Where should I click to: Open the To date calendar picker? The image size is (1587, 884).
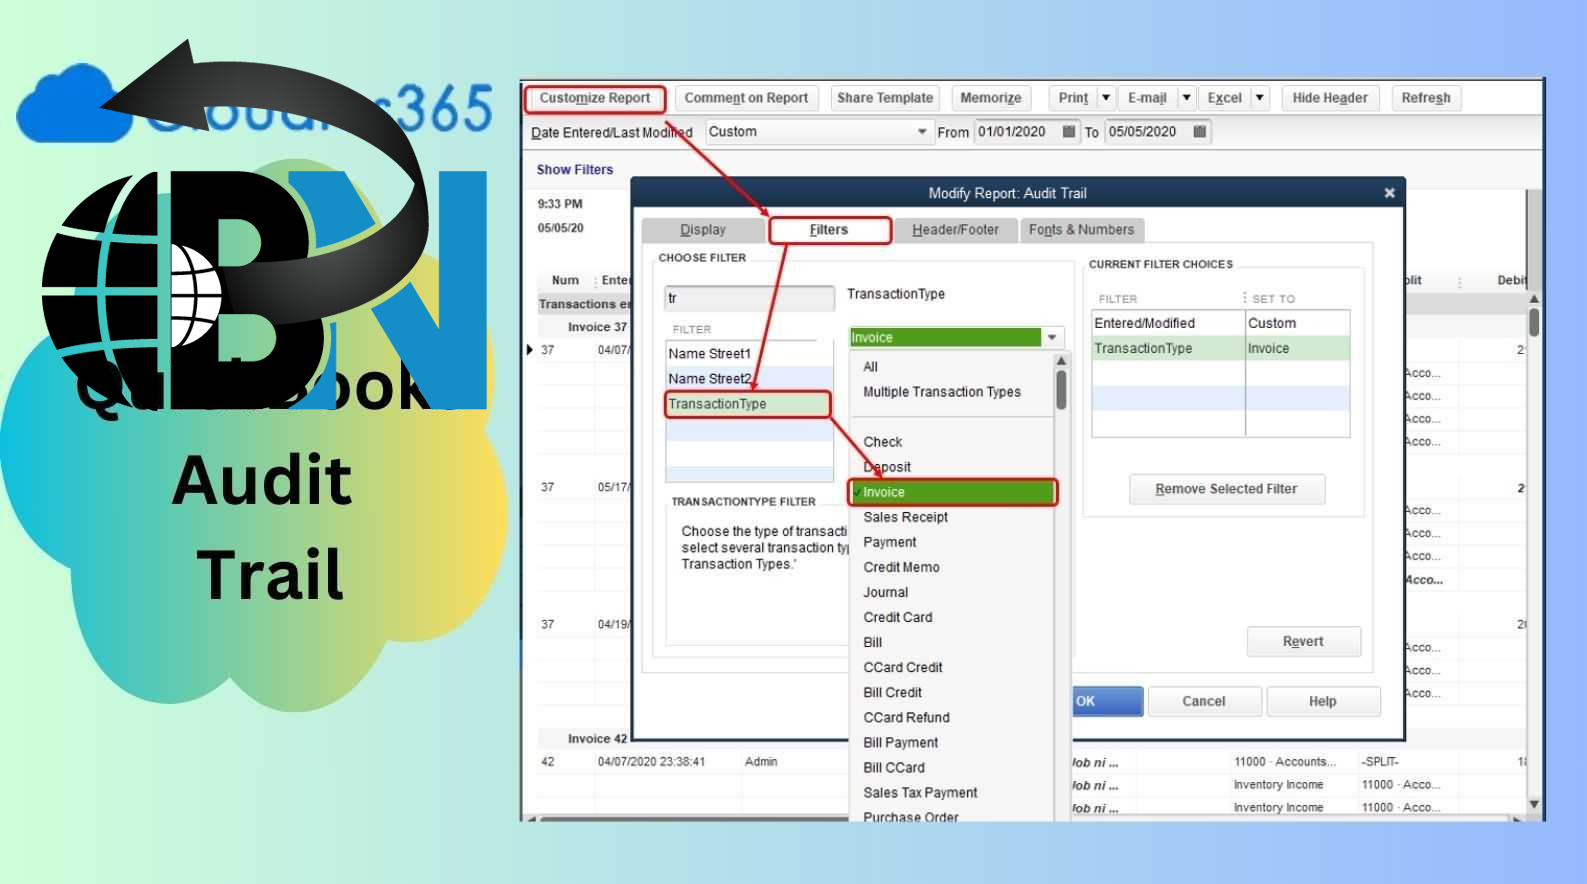pos(1199,132)
